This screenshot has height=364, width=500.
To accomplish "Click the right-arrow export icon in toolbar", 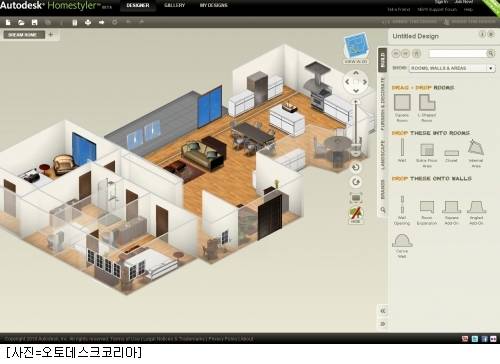I will 101,22.
